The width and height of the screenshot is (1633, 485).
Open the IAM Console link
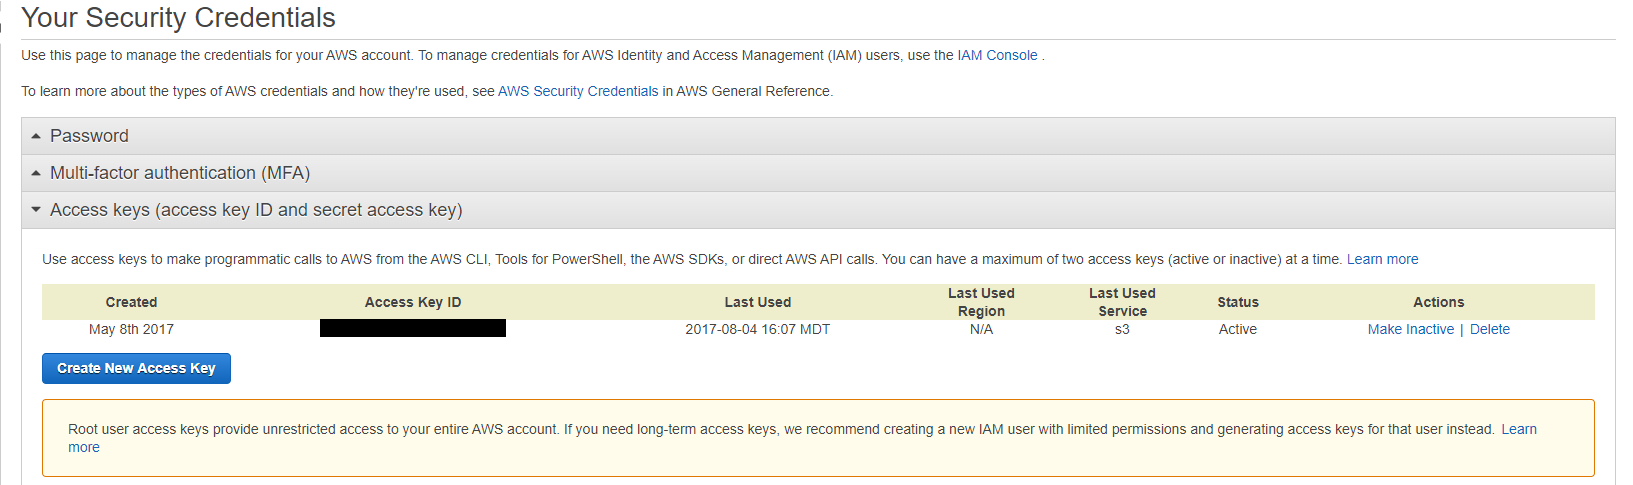pos(996,55)
